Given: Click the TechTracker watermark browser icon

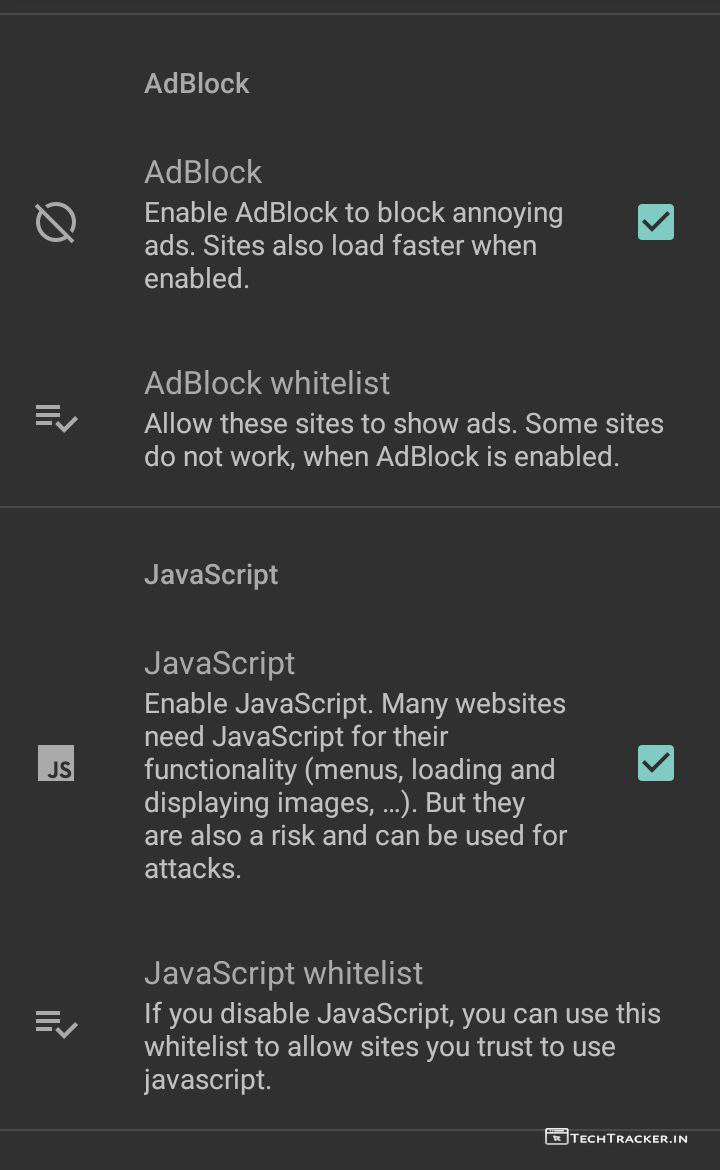Looking at the screenshot, I should point(556,1137).
